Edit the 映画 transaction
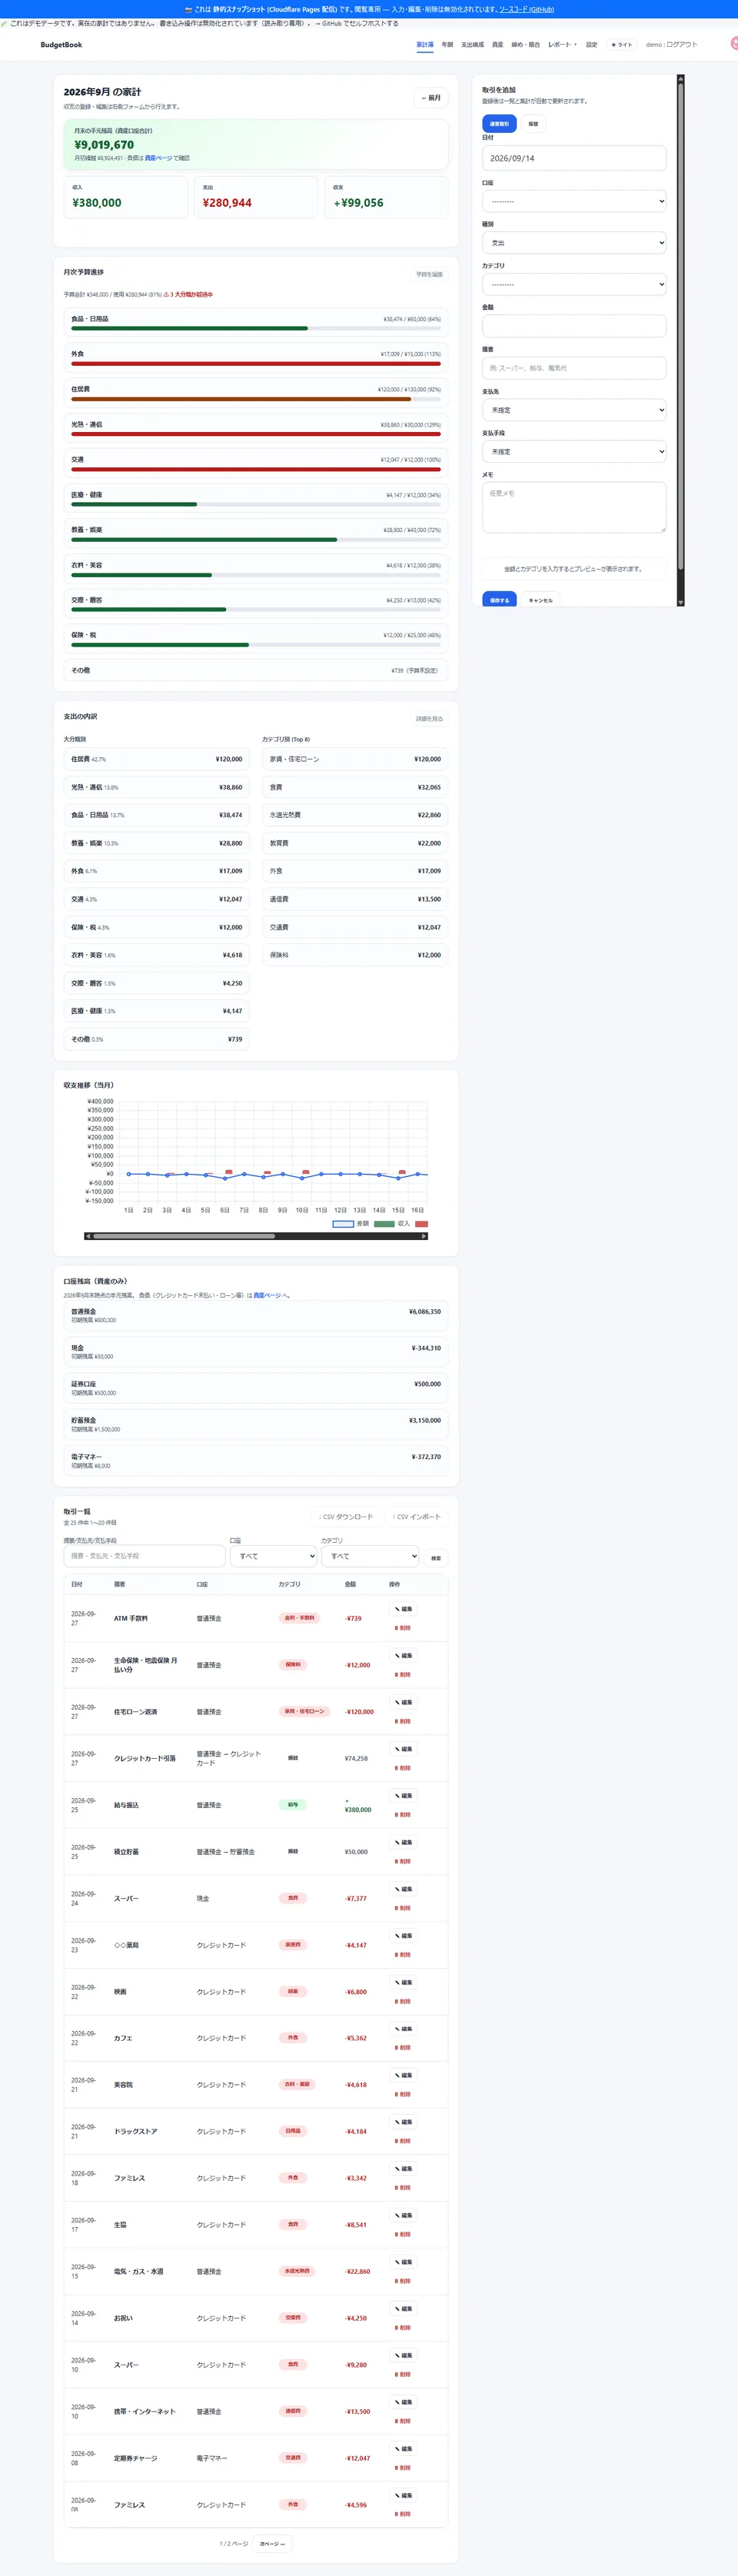 pos(403,1982)
